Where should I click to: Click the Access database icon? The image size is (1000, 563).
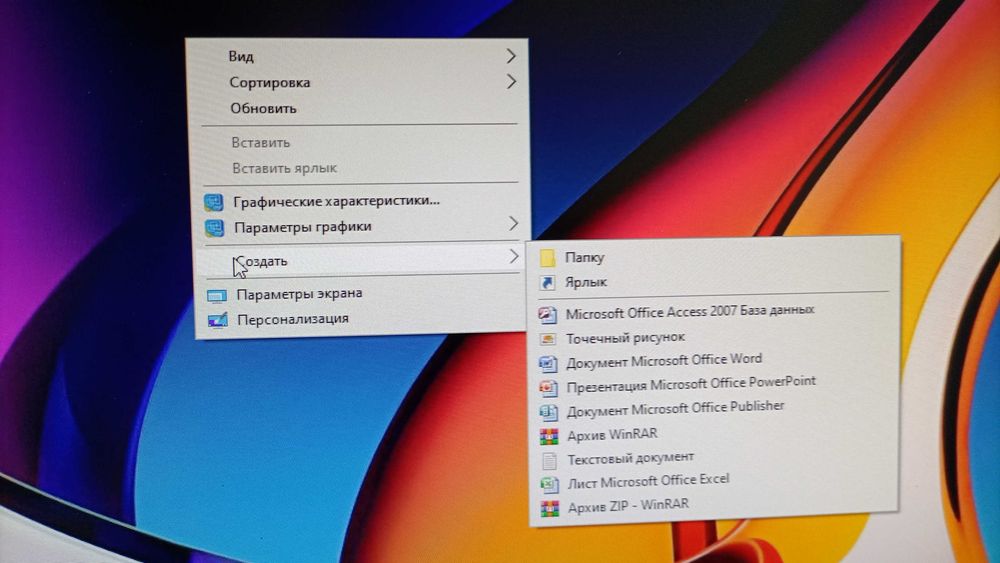pyautogui.click(x=548, y=314)
